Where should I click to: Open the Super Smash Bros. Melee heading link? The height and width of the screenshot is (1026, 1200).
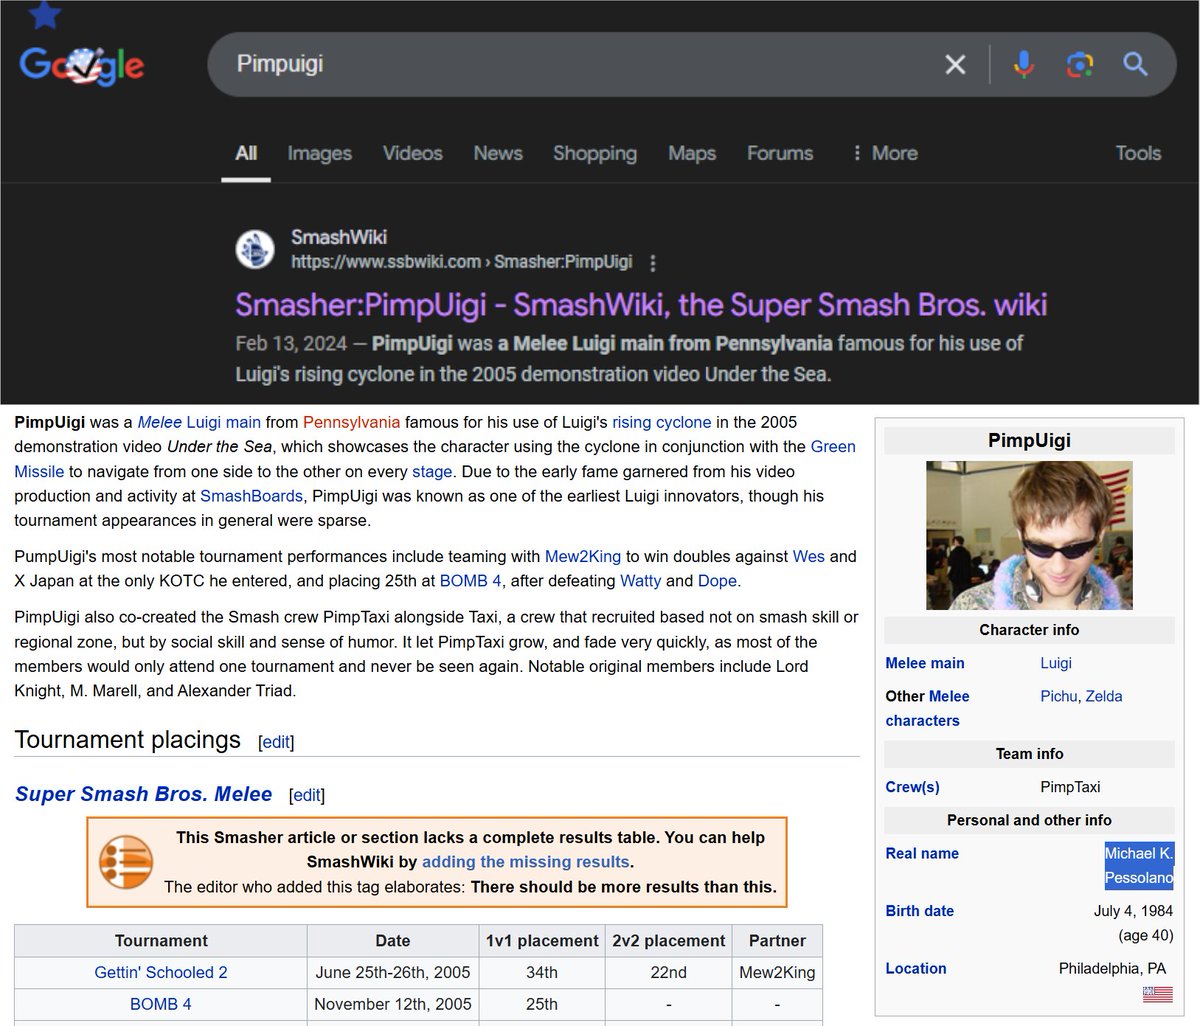click(x=144, y=794)
